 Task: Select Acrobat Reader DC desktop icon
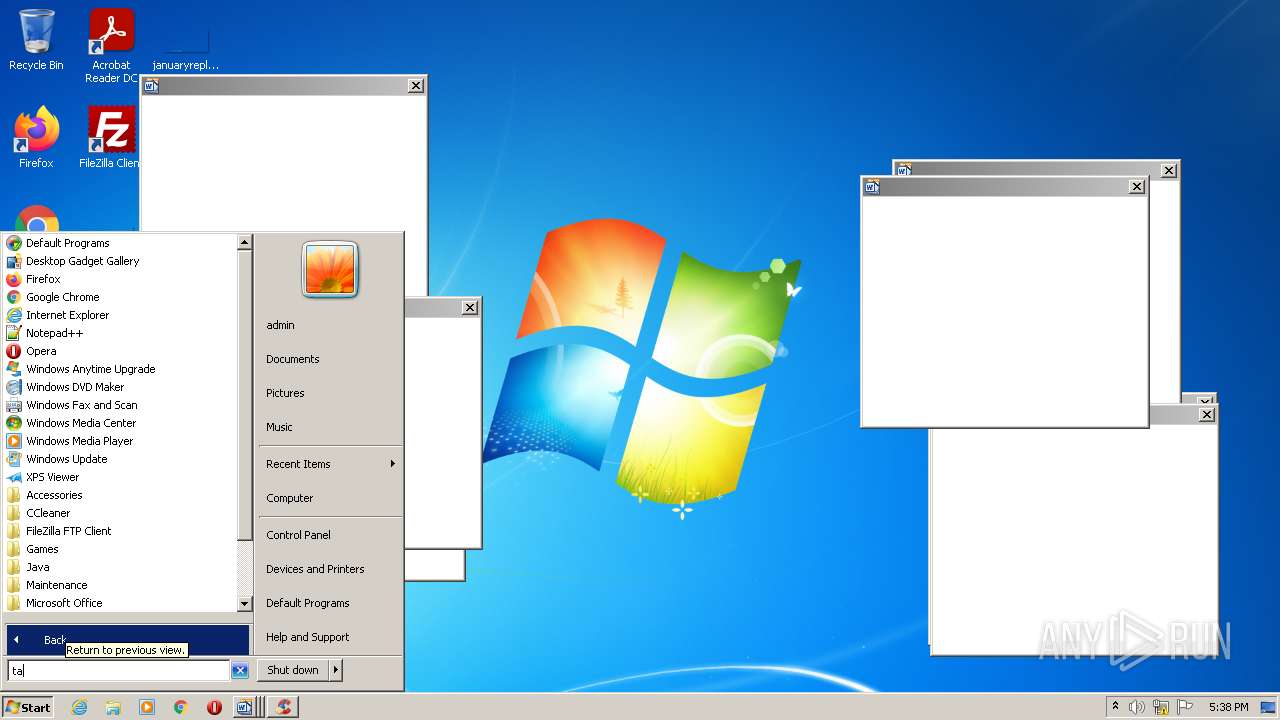[x=111, y=46]
